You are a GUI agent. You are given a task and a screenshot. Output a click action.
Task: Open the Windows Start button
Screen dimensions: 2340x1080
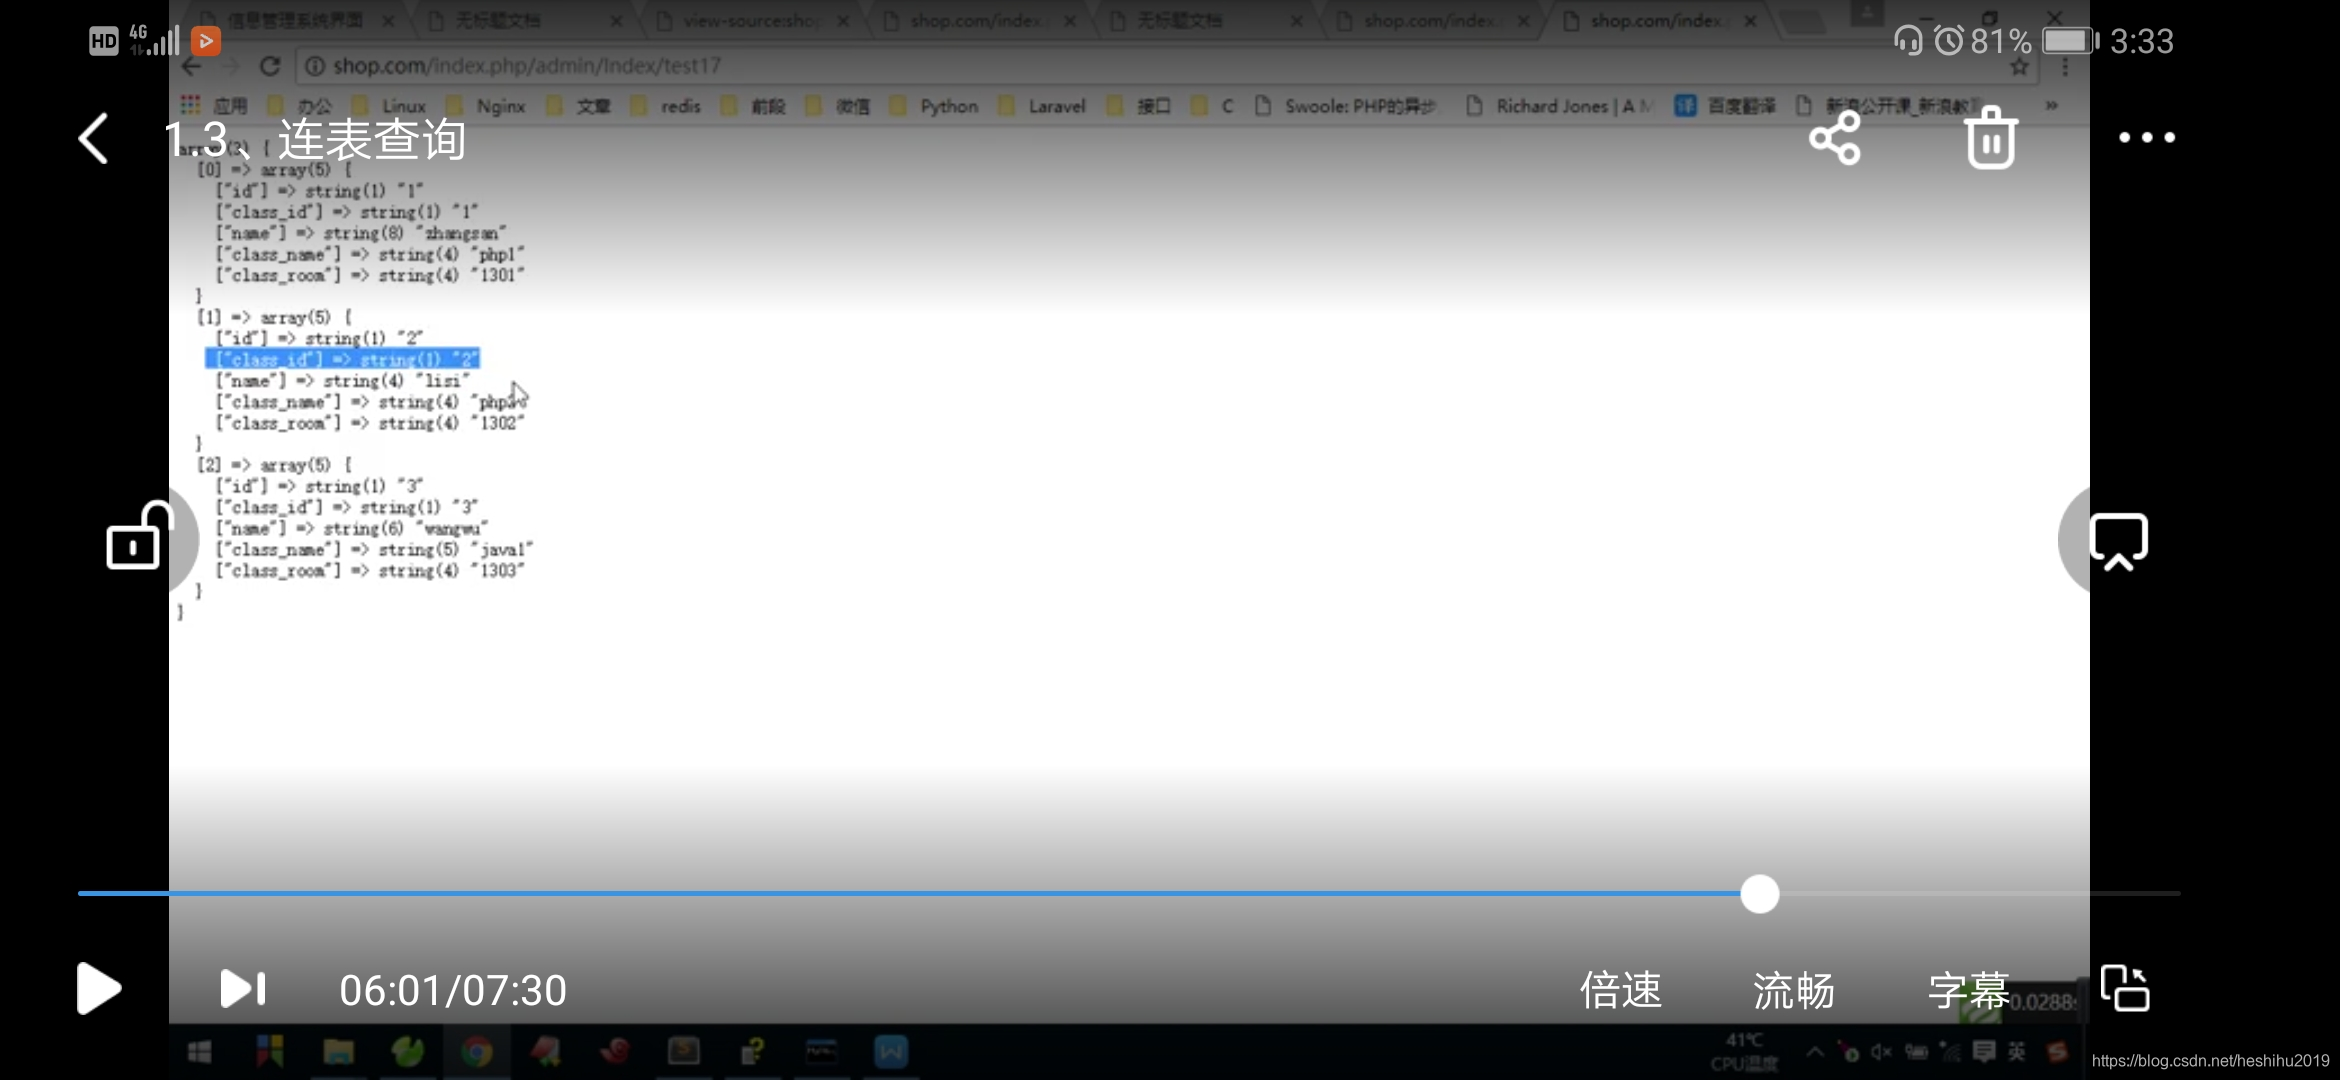tap(200, 1052)
